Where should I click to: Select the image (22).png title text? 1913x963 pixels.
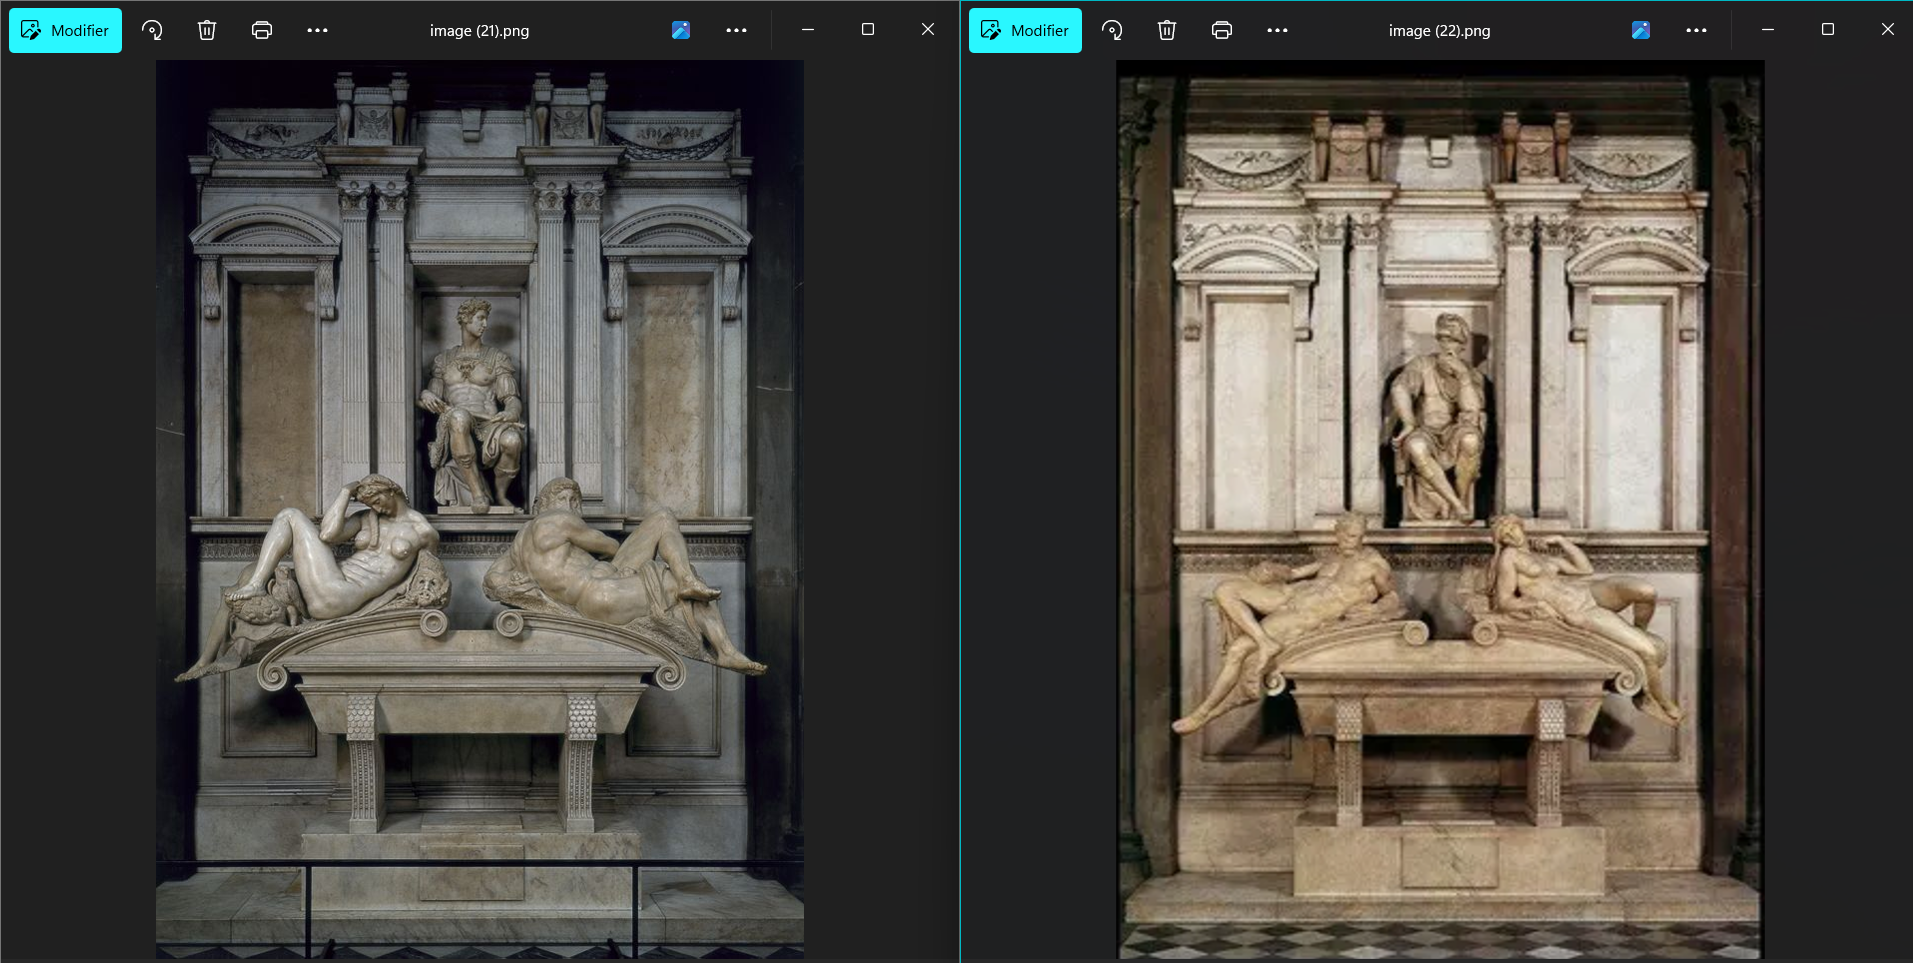pyautogui.click(x=1438, y=30)
